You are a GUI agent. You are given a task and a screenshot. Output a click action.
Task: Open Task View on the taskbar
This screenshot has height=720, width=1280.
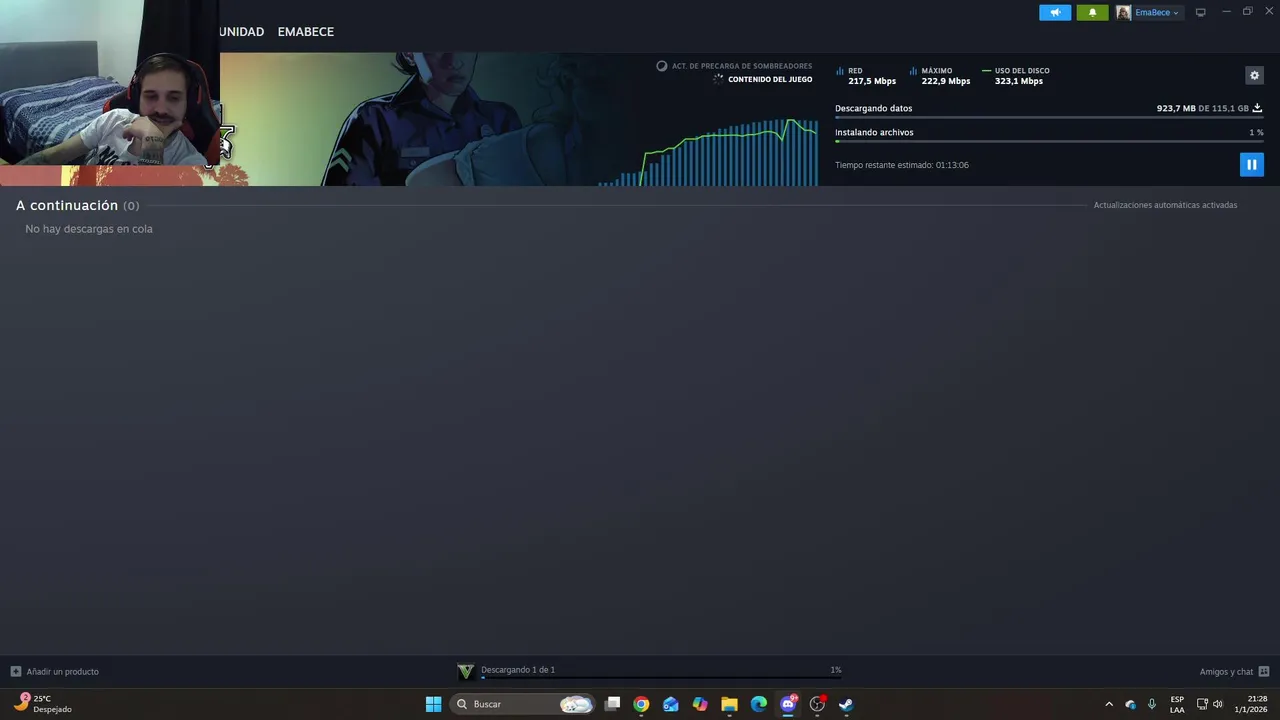click(612, 704)
